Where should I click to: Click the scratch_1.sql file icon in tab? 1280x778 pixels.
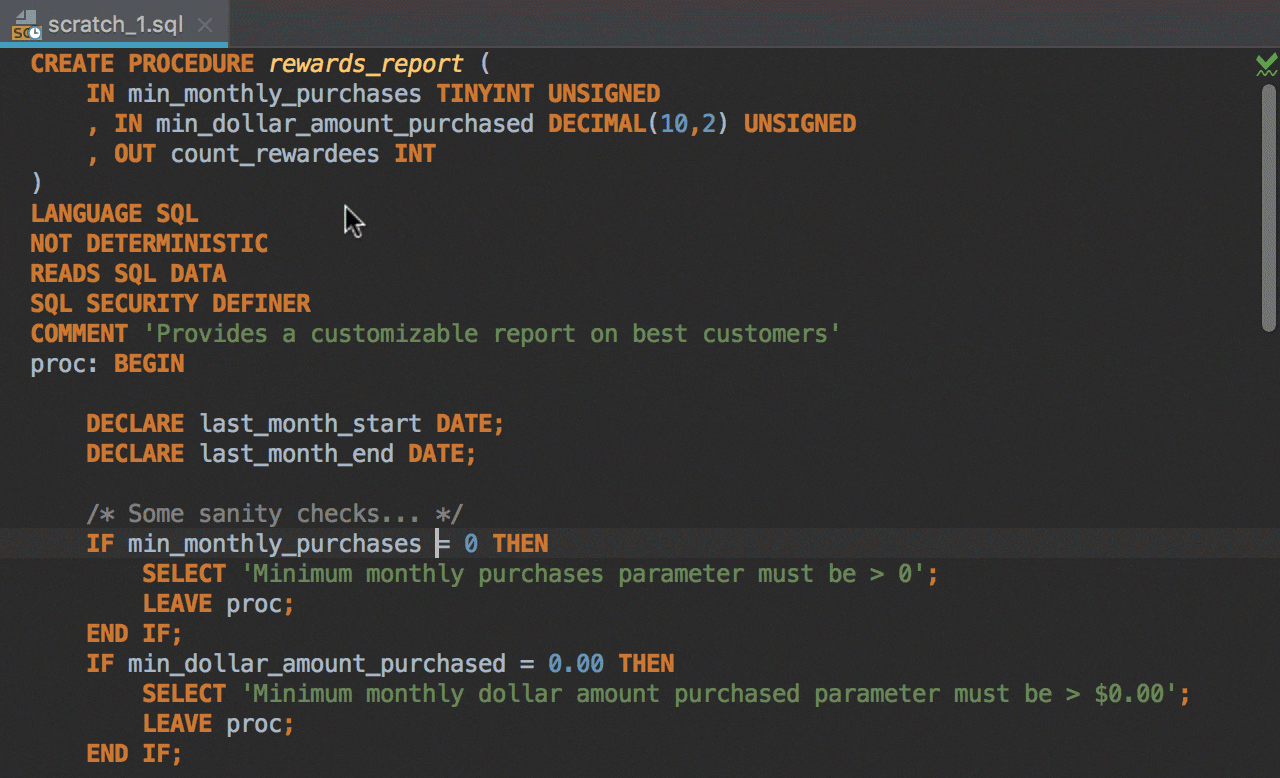click(26, 24)
